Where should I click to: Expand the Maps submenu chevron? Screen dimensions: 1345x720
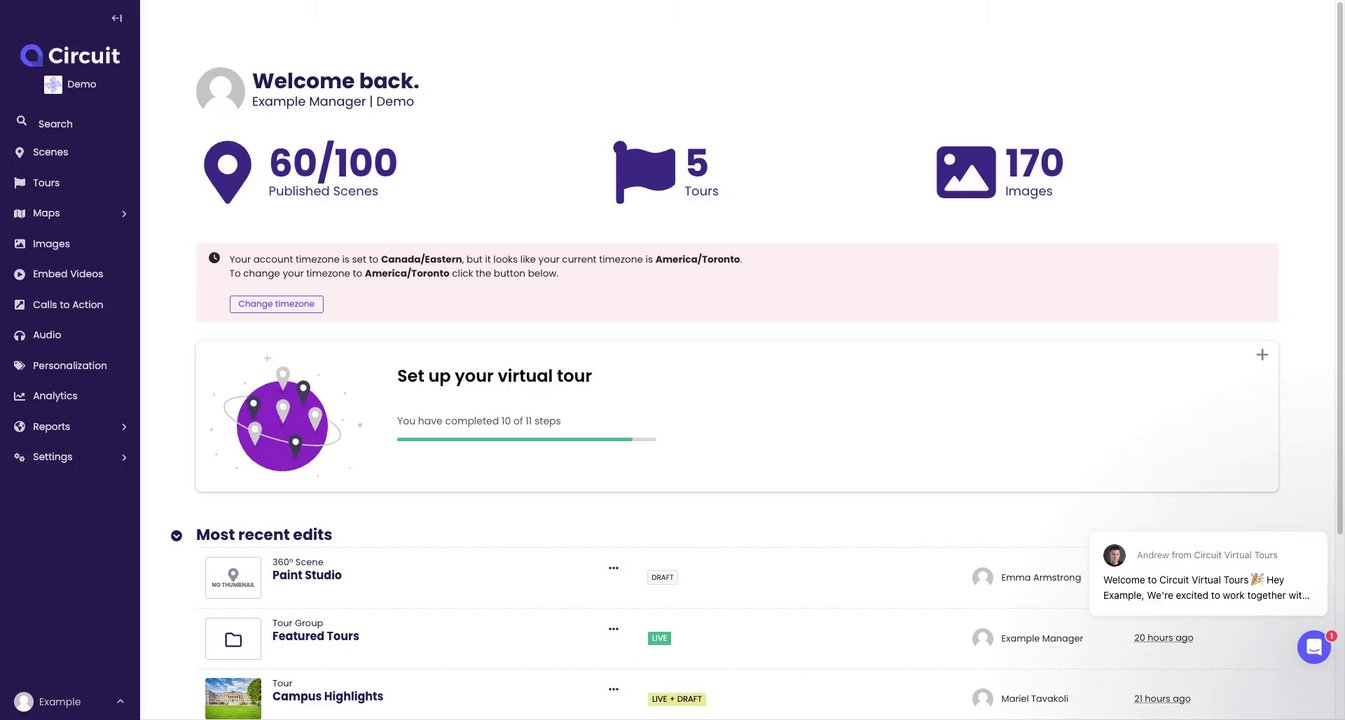pos(124,214)
